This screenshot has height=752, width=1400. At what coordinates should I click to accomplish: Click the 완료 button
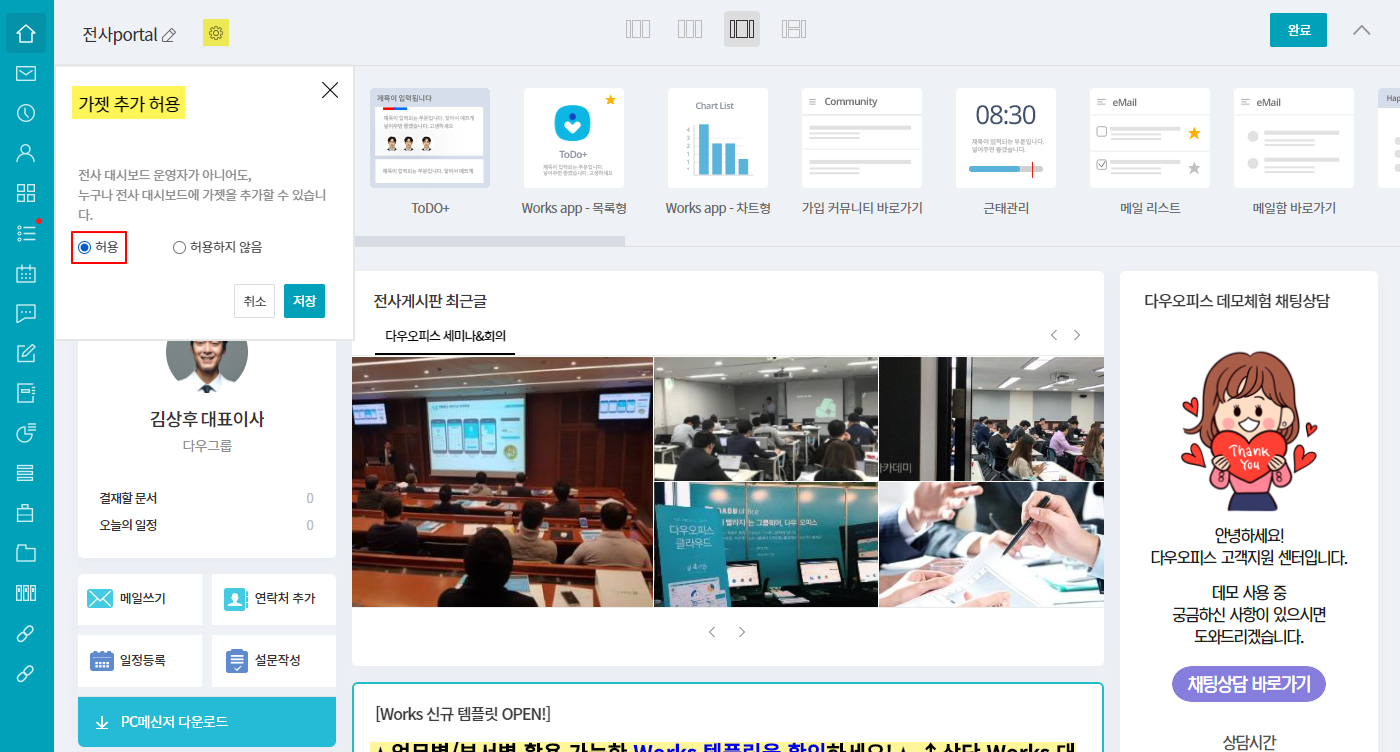pyautogui.click(x=1298, y=30)
